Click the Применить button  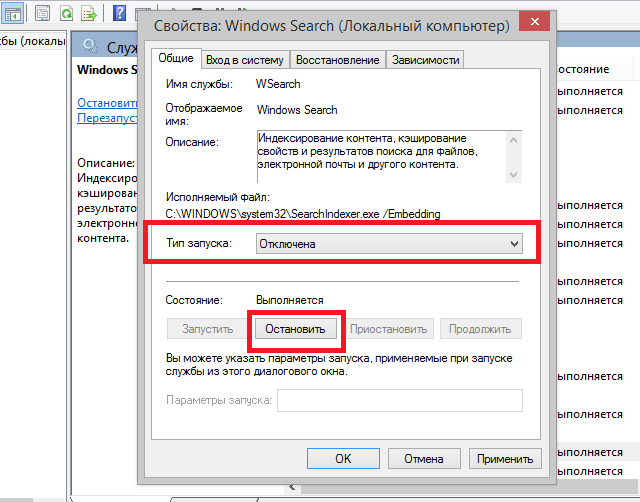coord(505,459)
